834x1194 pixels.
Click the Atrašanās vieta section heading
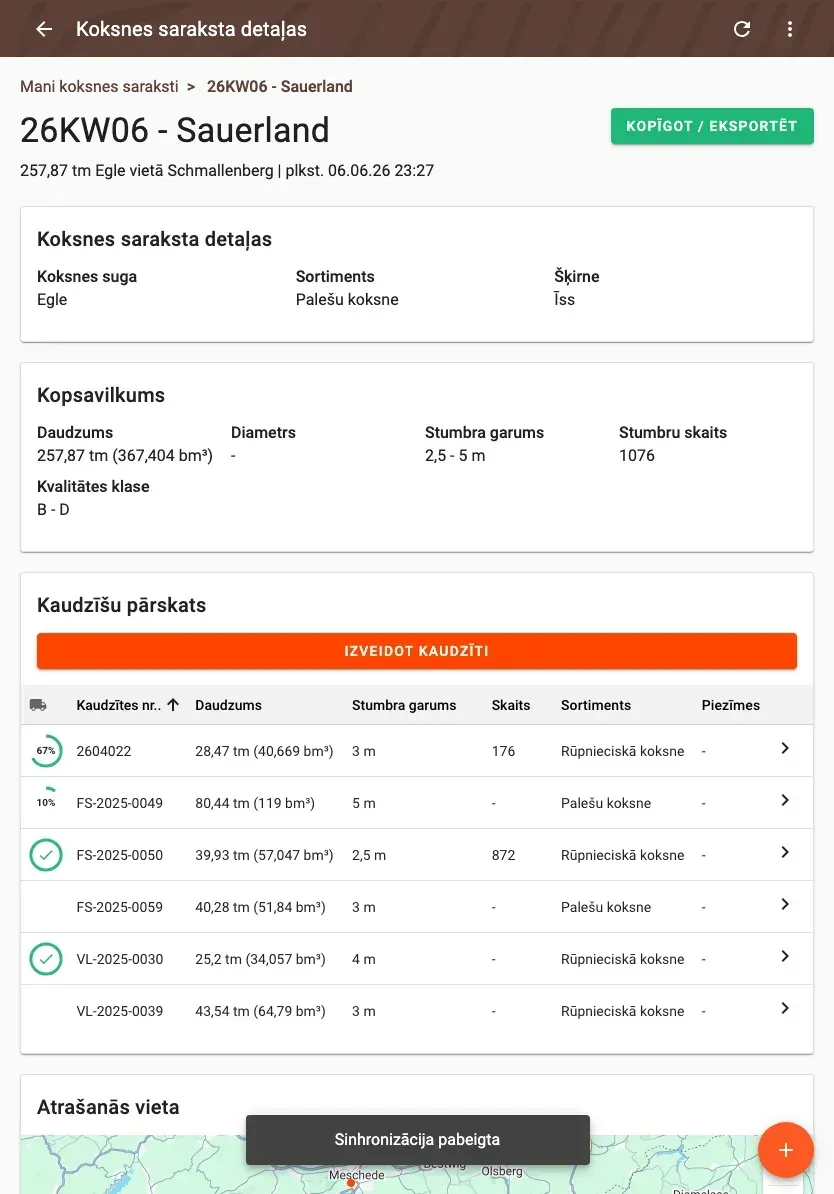(108, 1107)
